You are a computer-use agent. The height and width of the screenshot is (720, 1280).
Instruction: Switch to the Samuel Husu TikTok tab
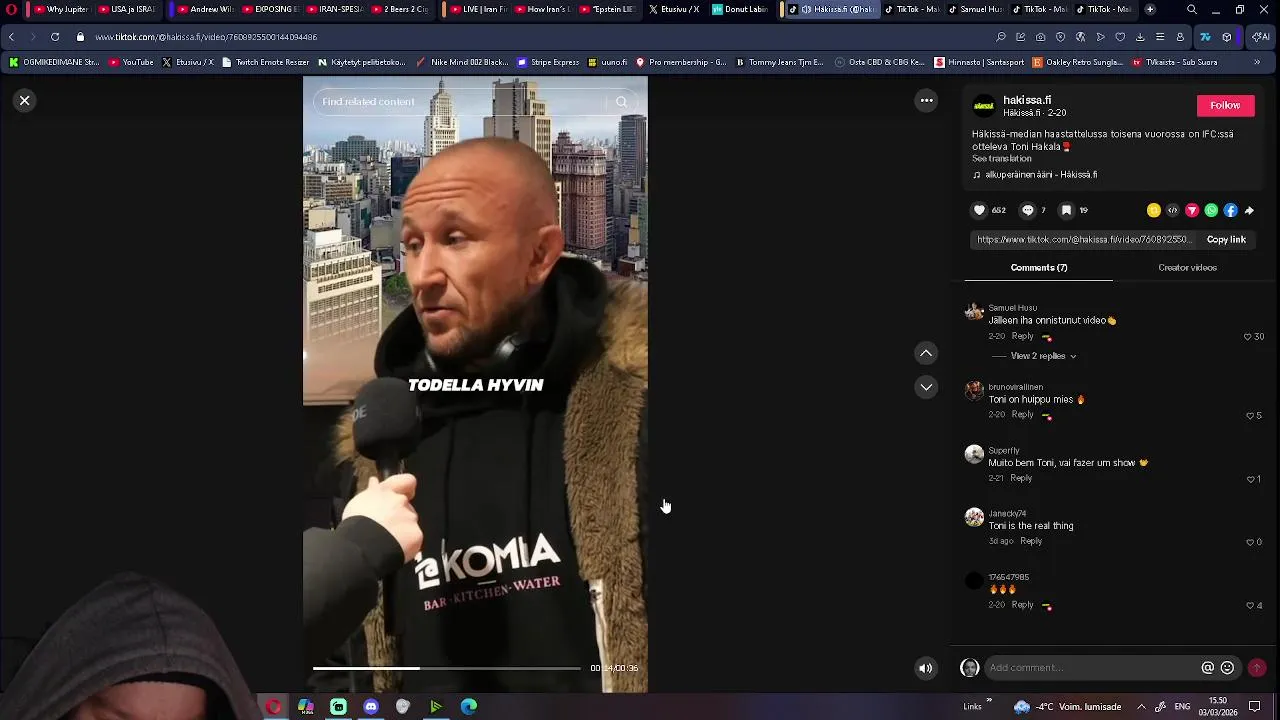point(974,9)
